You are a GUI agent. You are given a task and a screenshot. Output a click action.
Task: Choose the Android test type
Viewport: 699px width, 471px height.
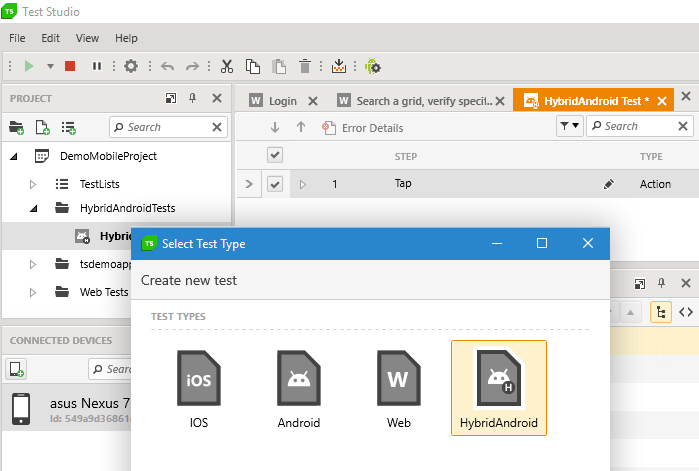point(299,389)
